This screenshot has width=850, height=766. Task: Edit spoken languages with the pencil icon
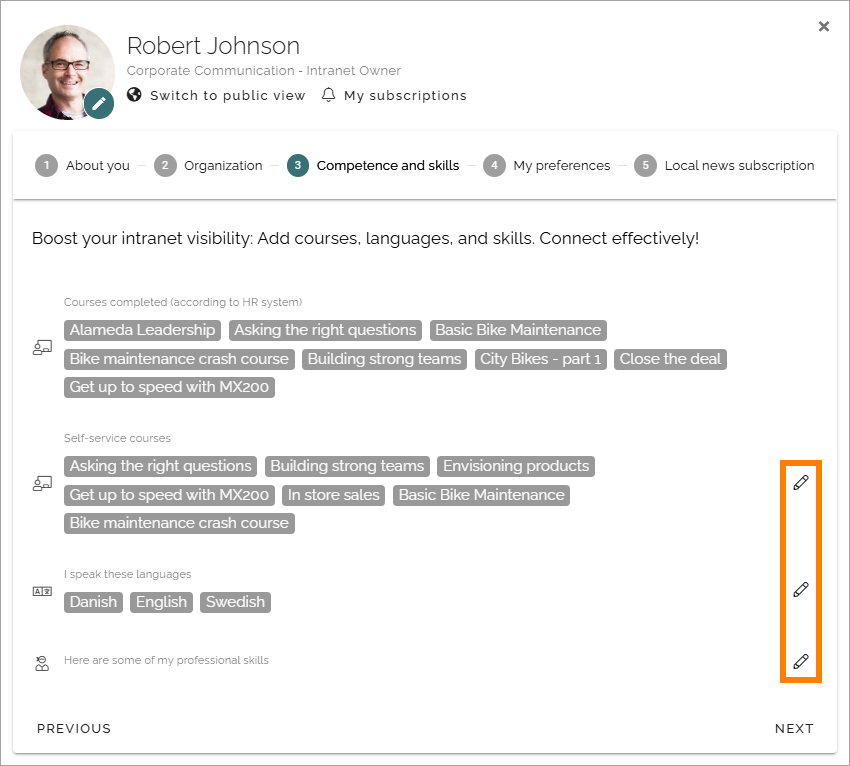(801, 589)
